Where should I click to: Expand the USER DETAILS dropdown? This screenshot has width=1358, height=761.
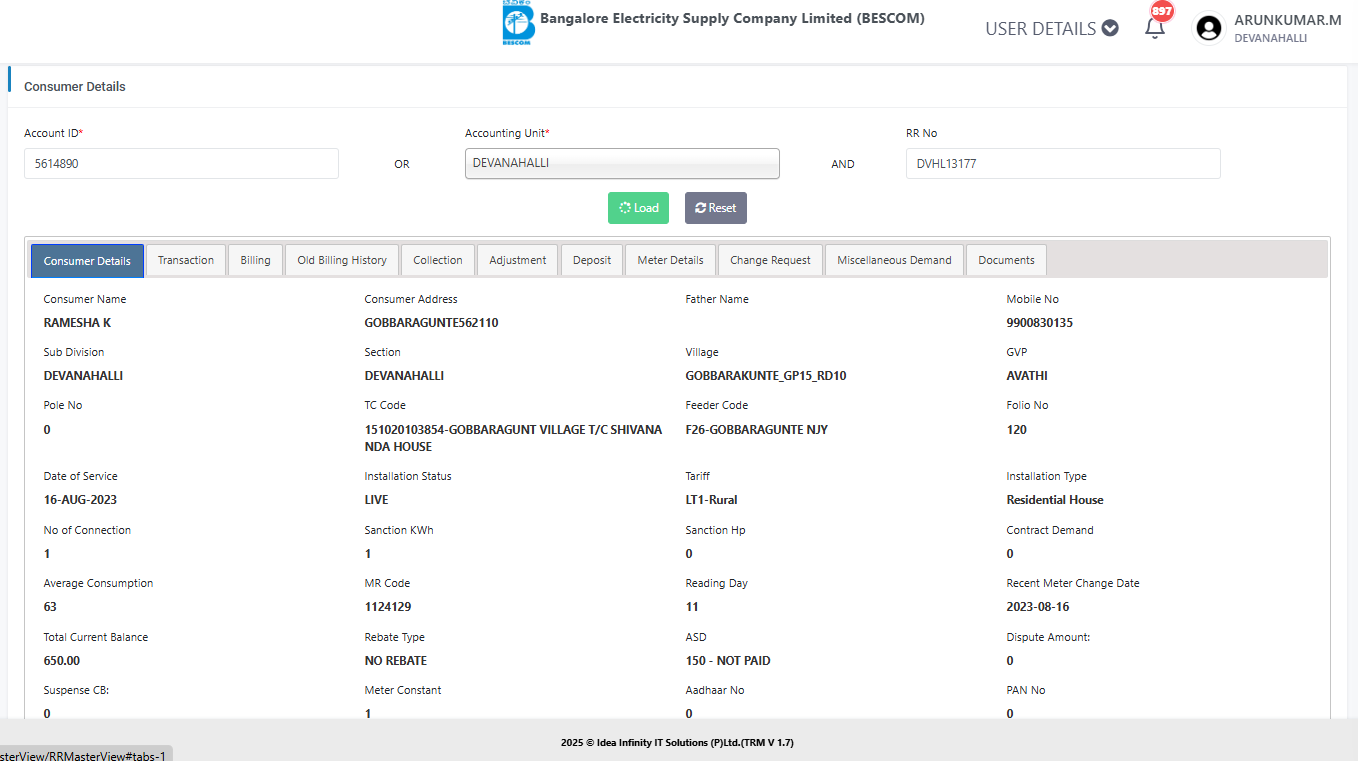(1052, 28)
